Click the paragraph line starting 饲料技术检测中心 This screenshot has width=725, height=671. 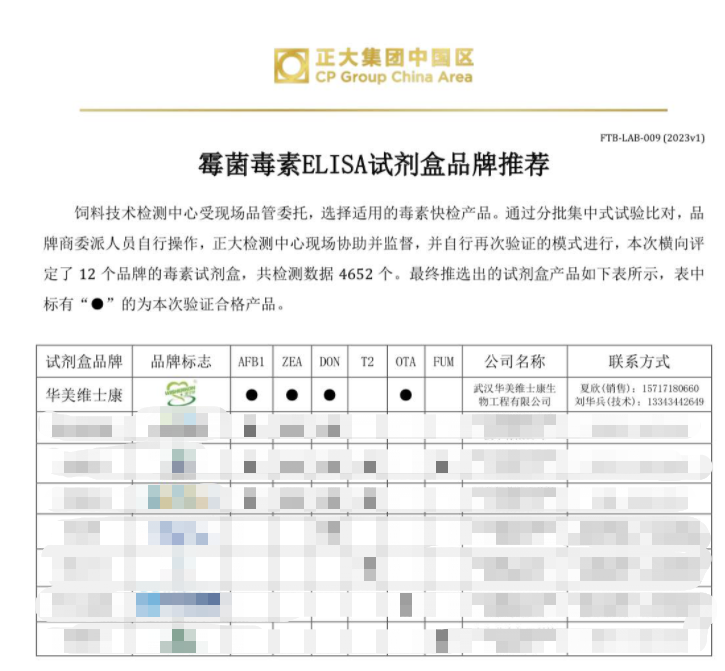(389, 213)
